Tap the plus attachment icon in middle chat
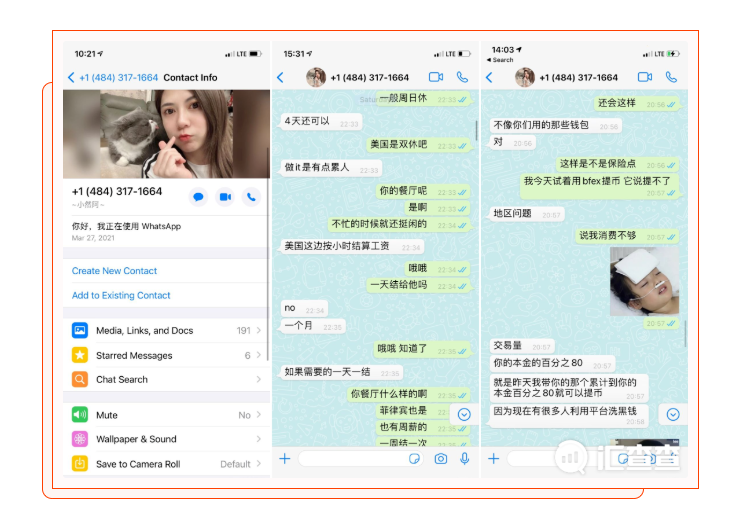Screen dimensions: 751x520 pos(285,458)
